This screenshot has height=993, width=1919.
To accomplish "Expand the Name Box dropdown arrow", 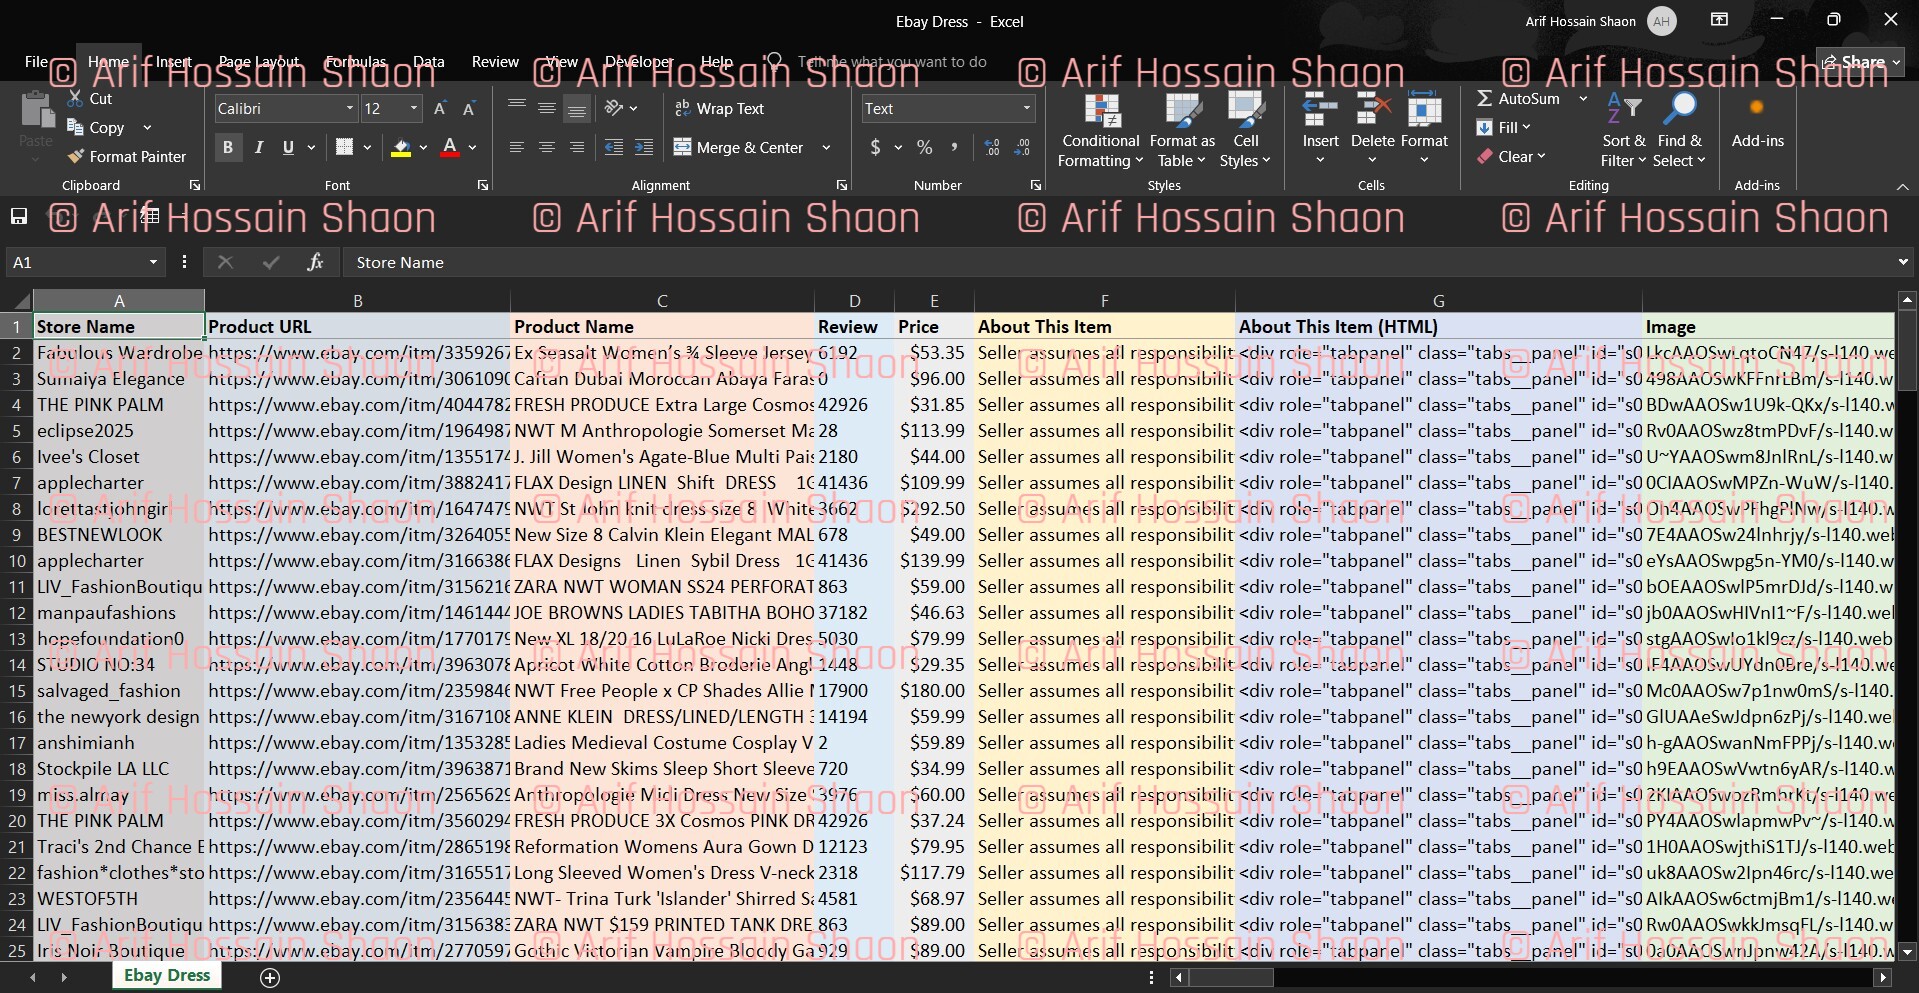I will click(153, 262).
